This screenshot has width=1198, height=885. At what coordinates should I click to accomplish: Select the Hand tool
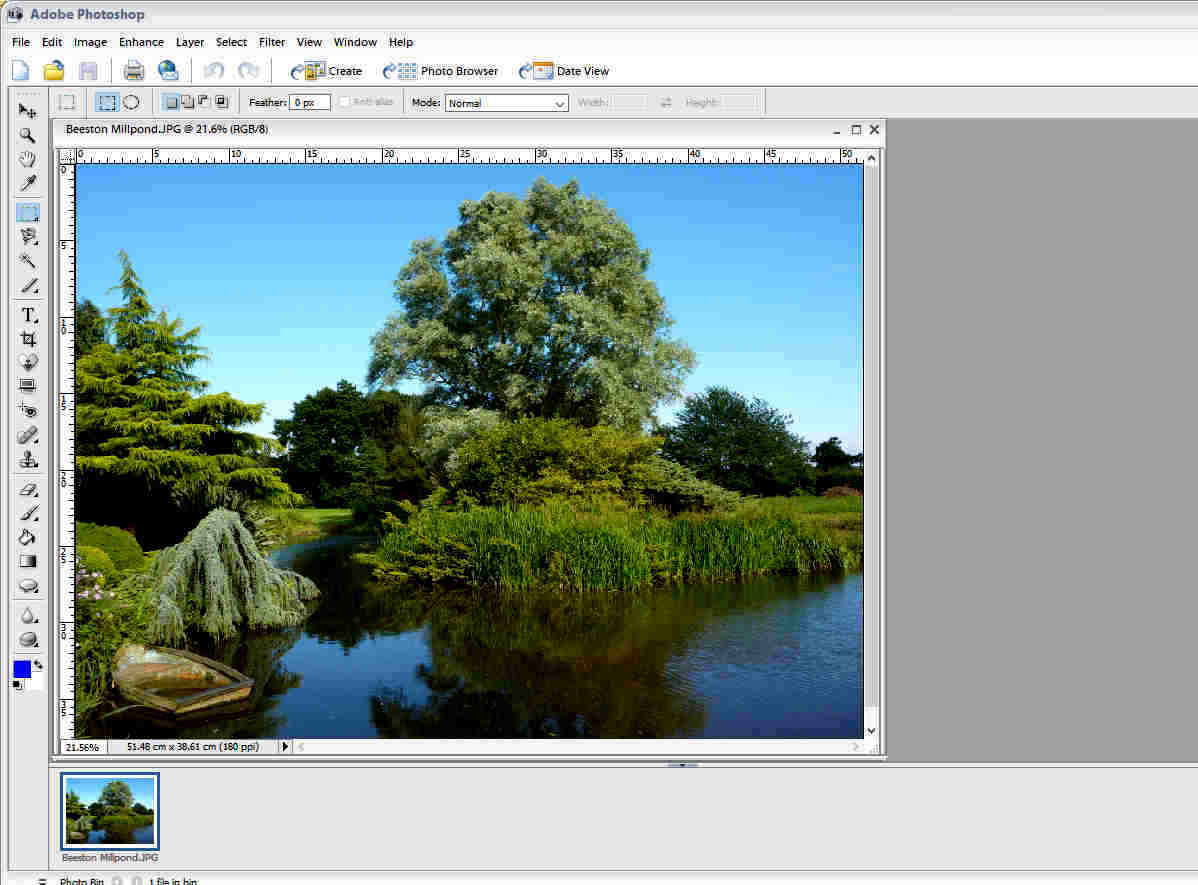28,160
